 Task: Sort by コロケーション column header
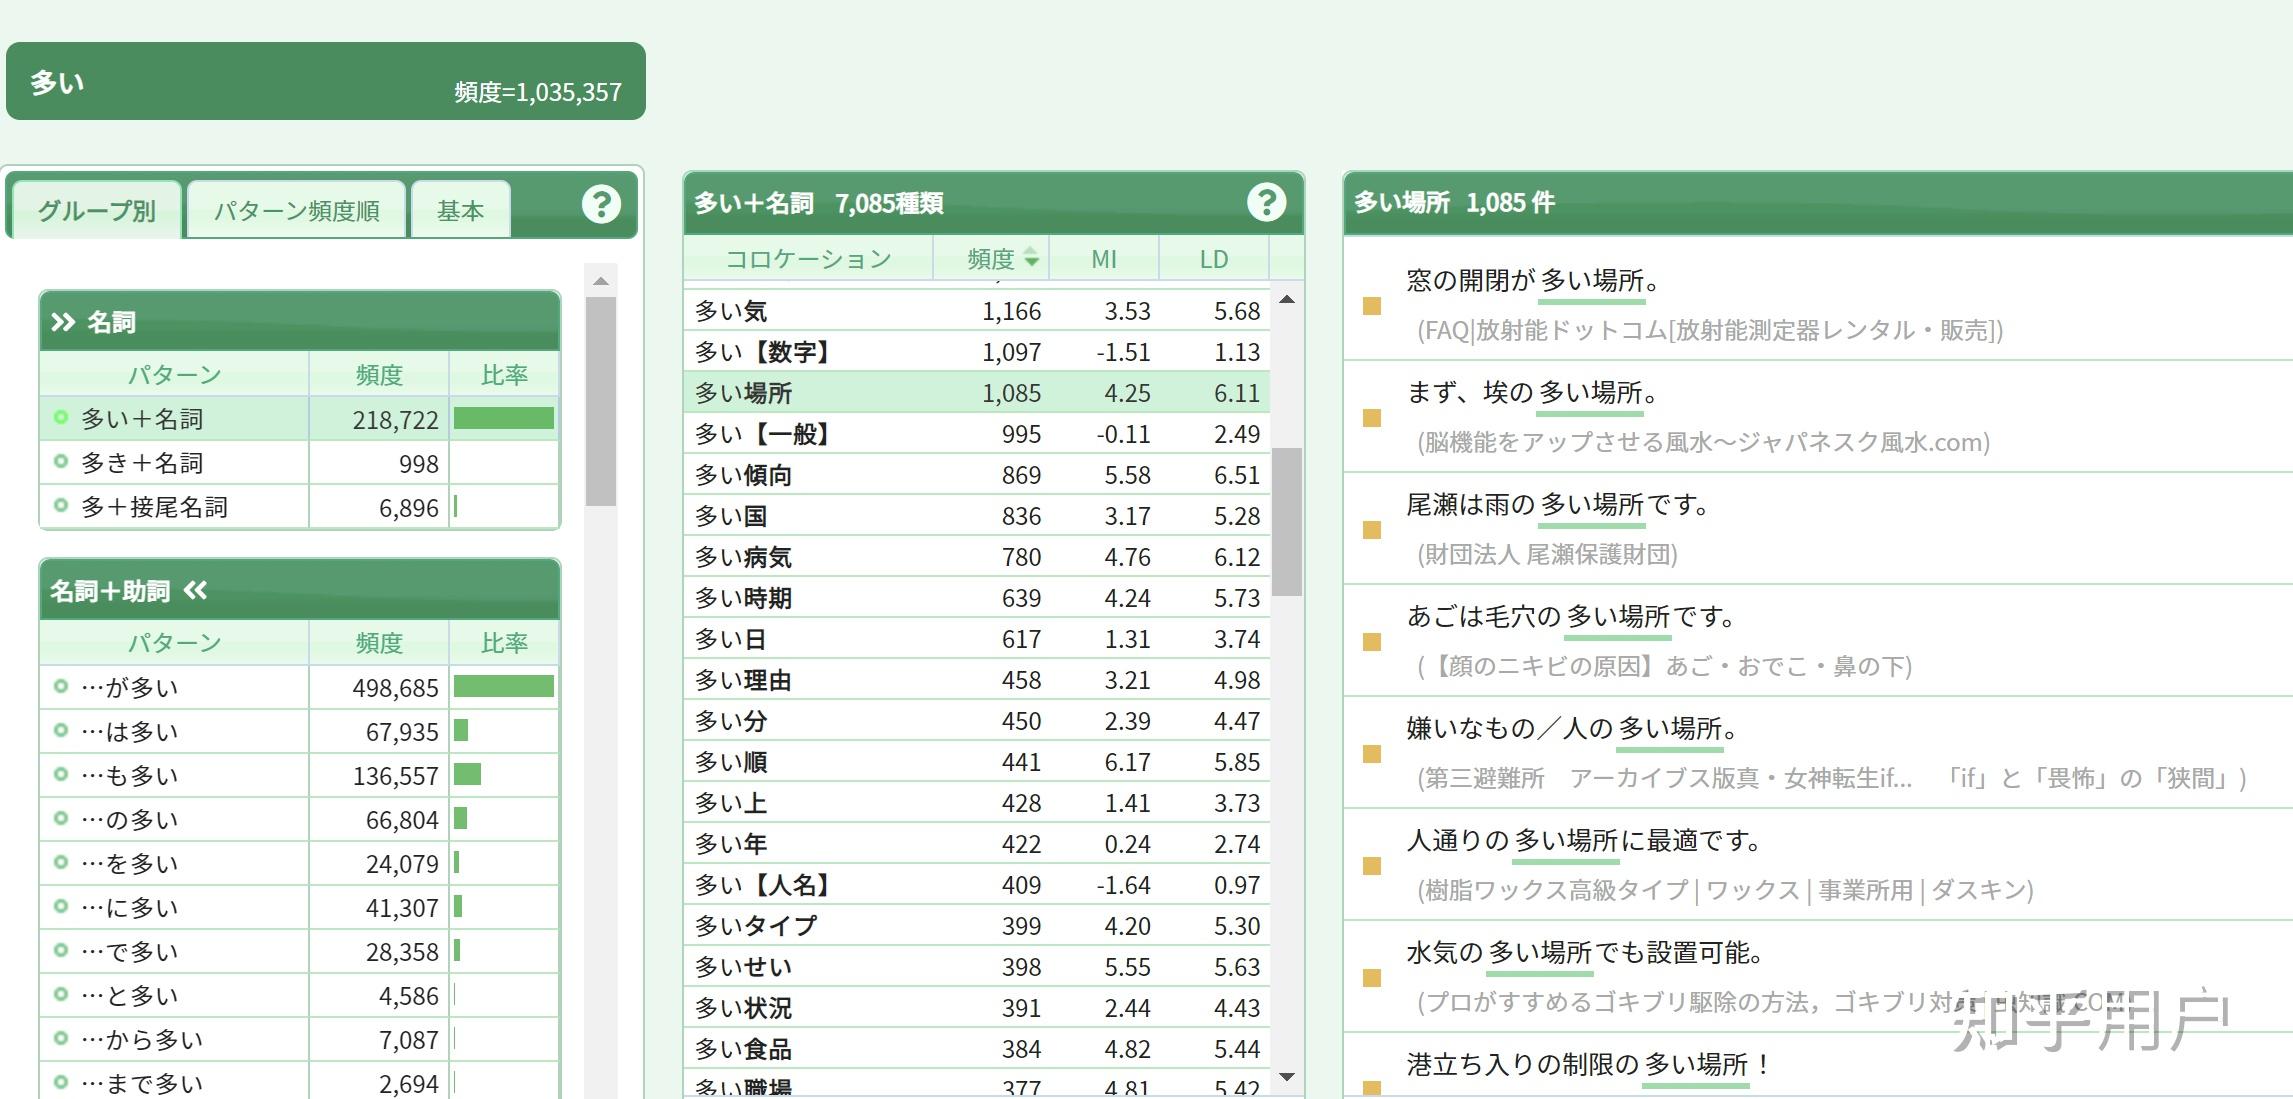(x=808, y=259)
